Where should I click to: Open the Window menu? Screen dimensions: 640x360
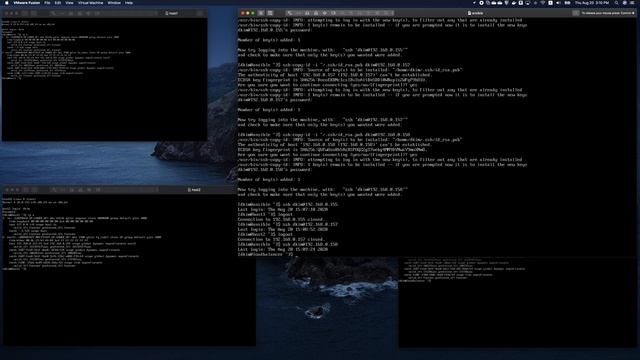[x=114, y=3]
